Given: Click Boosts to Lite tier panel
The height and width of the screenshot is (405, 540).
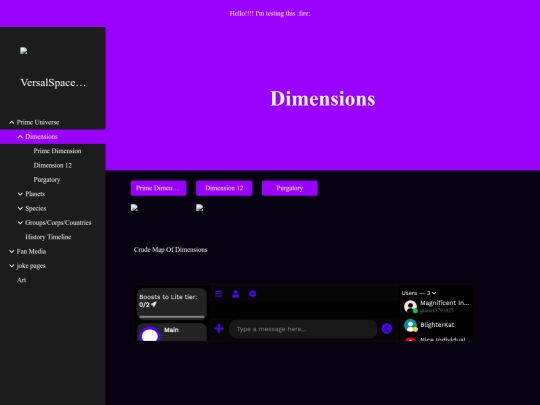Looking at the screenshot, I should click(x=172, y=304).
